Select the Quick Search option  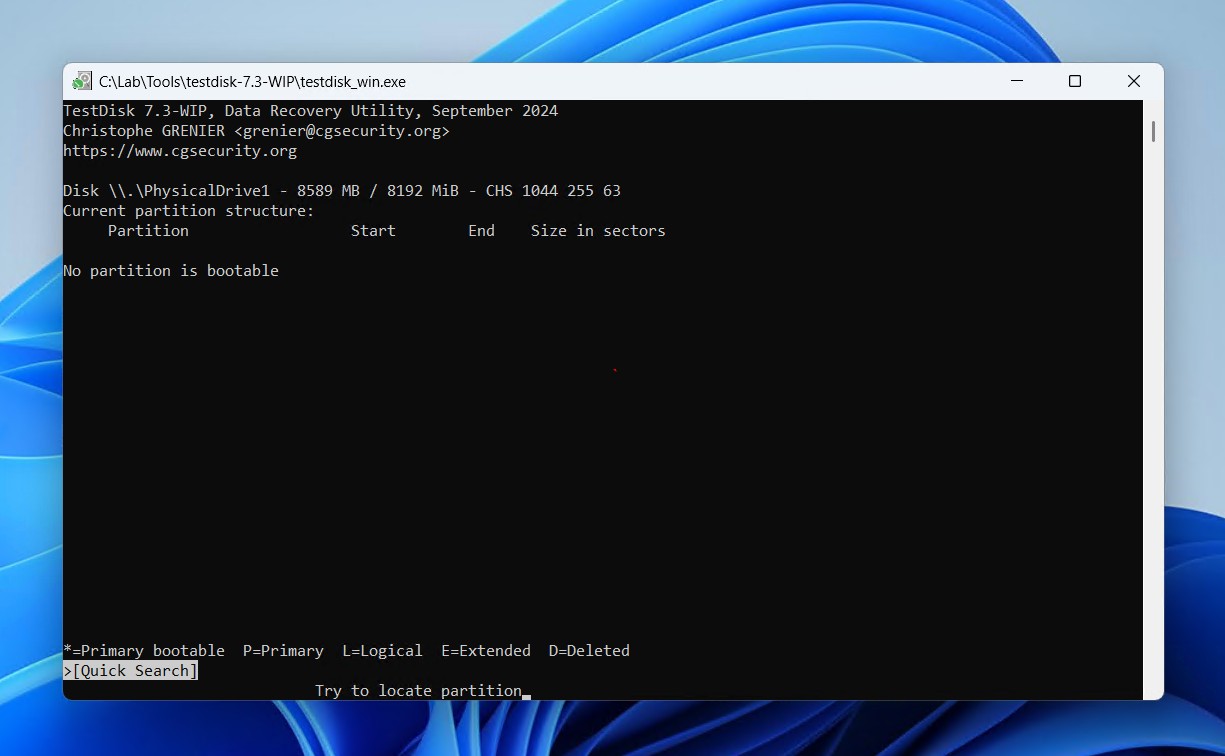pos(135,671)
